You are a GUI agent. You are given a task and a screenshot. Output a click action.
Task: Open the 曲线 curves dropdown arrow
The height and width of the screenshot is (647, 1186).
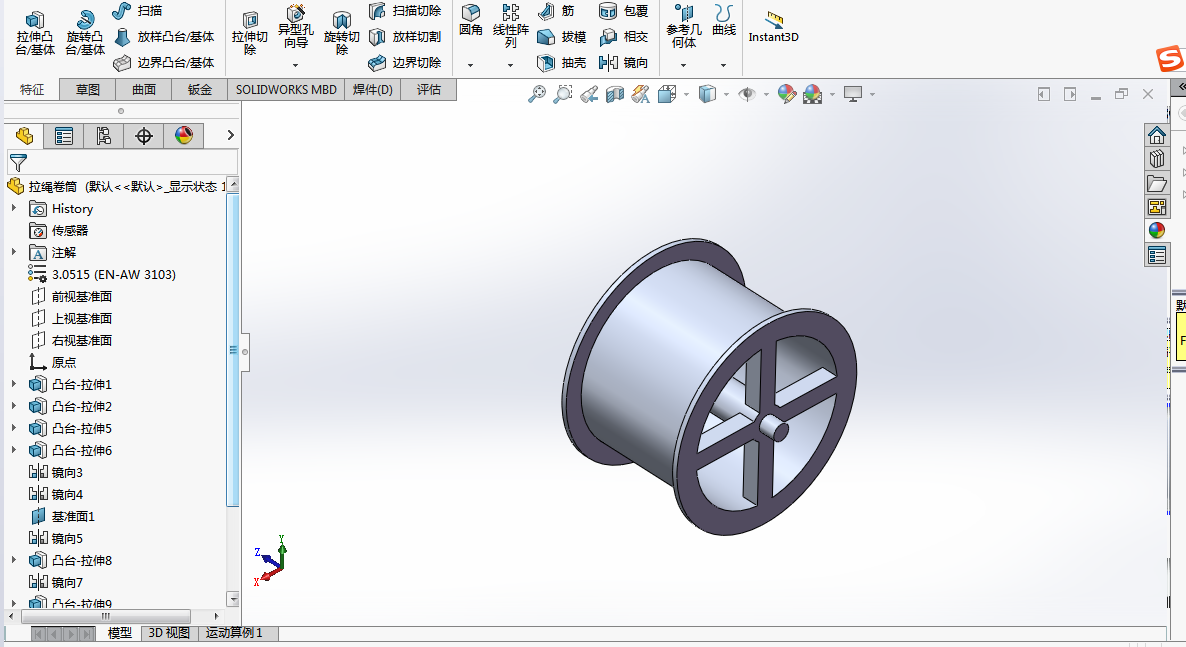pos(724,66)
